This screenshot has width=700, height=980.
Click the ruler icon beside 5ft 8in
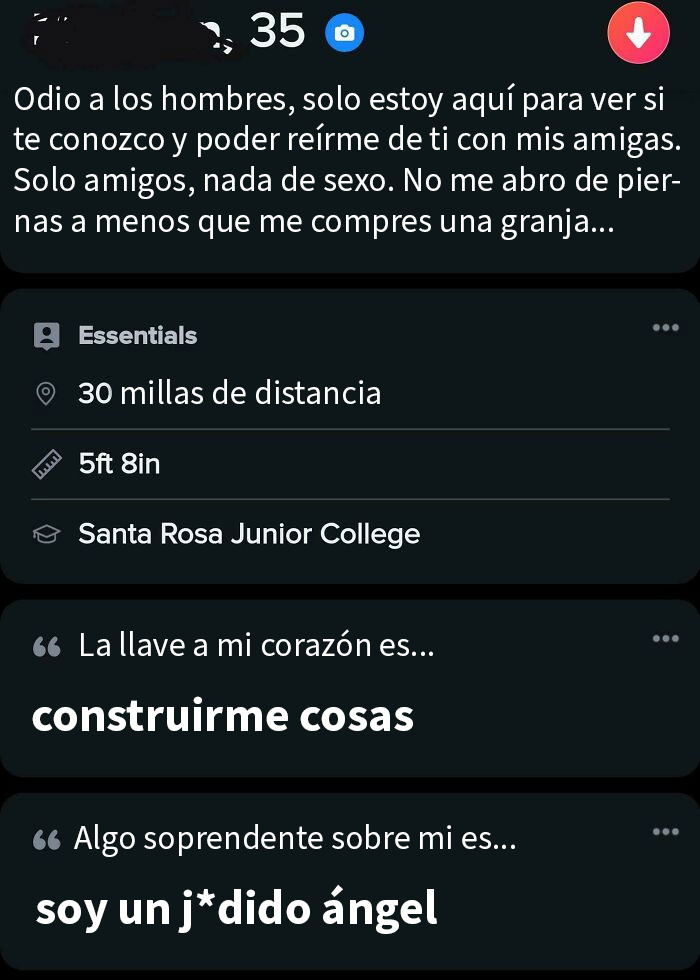click(x=46, y=463)
